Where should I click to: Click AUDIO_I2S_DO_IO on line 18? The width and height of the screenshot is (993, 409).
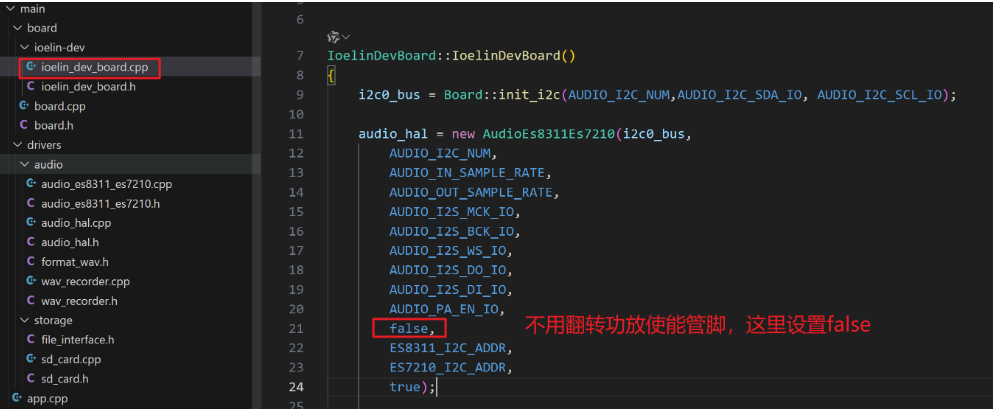tap(448, 270)
